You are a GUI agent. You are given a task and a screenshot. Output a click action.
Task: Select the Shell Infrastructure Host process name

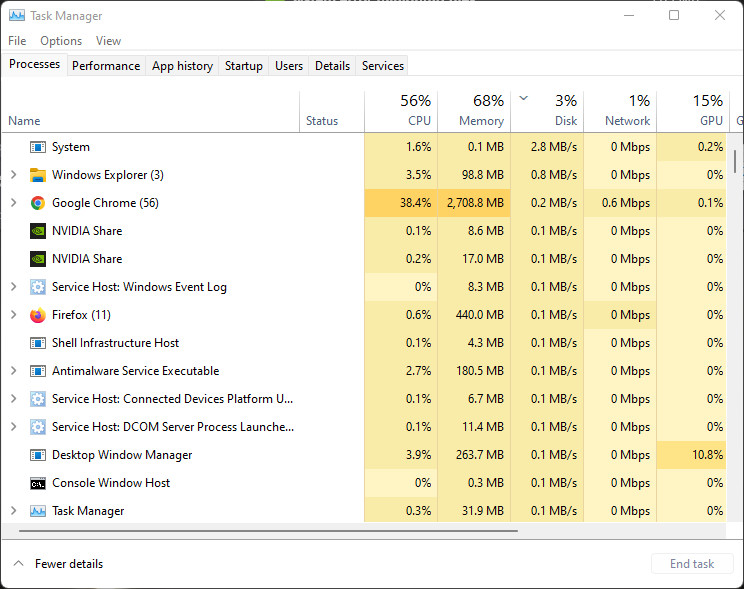[115, 343]
